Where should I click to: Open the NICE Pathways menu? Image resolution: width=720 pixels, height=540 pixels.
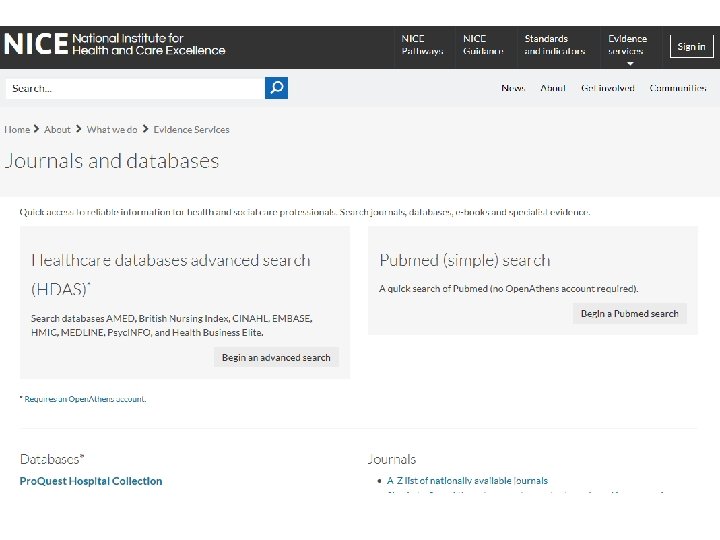pyautogui.click(x=422, y=45)
